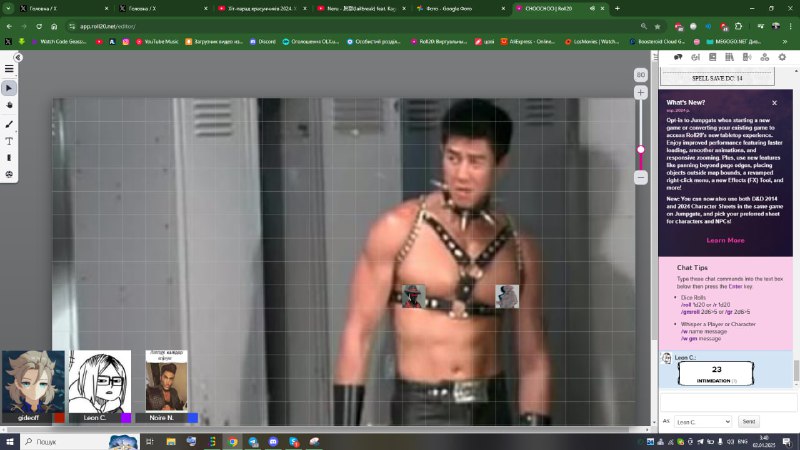Image resolution: width=800 pixels, height=450 pixels.
Task: Open the 'As' speaker dropdown
Action: click(x=703, y=422)
